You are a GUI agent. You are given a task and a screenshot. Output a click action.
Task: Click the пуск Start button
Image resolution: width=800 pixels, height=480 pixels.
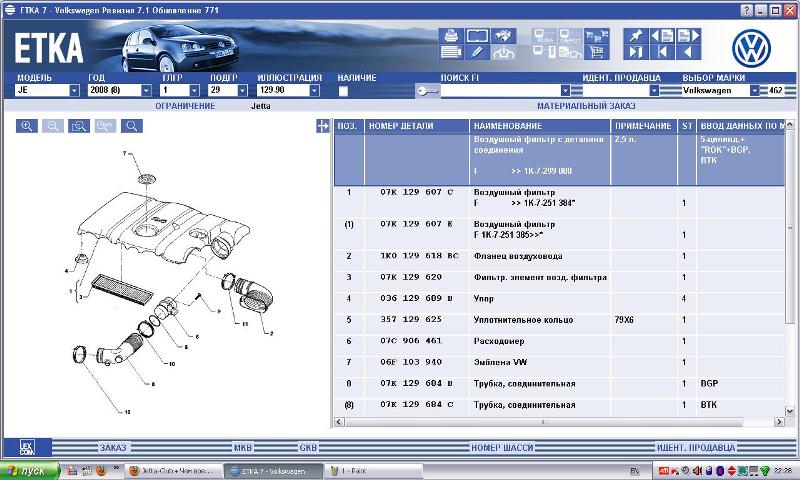[x=30, y=471]
